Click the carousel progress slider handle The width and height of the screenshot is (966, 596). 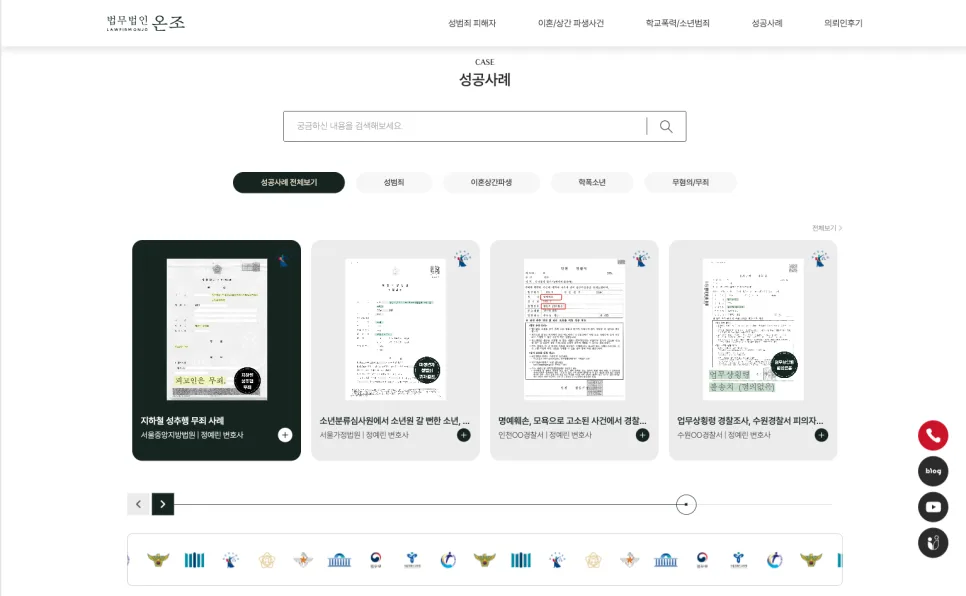coord(686,504)
